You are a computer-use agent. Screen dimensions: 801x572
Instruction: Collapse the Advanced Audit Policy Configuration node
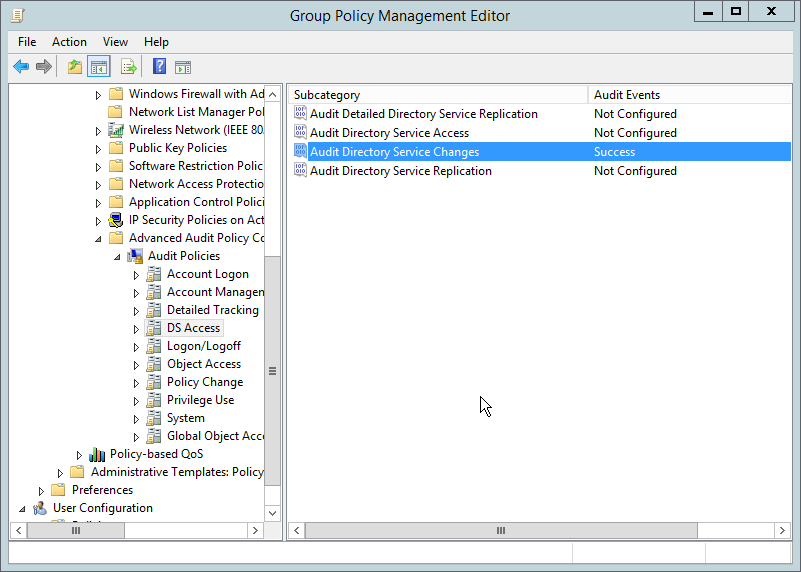tap(99, 239)
